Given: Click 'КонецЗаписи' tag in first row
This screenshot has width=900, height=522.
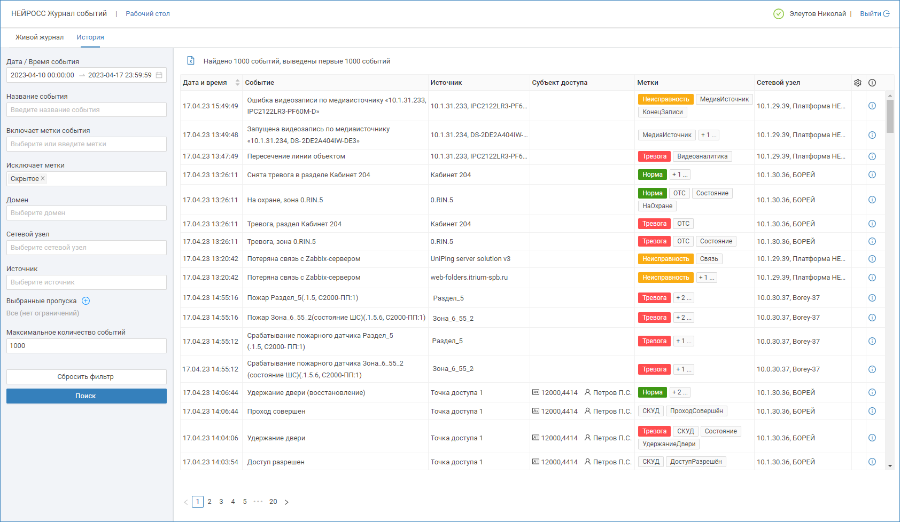Looking at the screenshot, I should click(663, 112).
